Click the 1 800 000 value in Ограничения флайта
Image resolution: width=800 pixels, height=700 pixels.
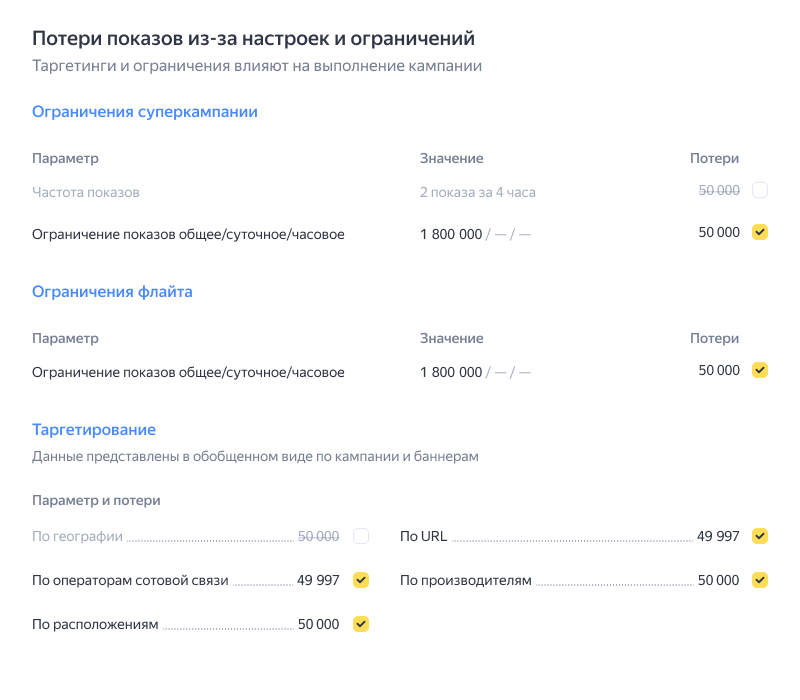451,372
